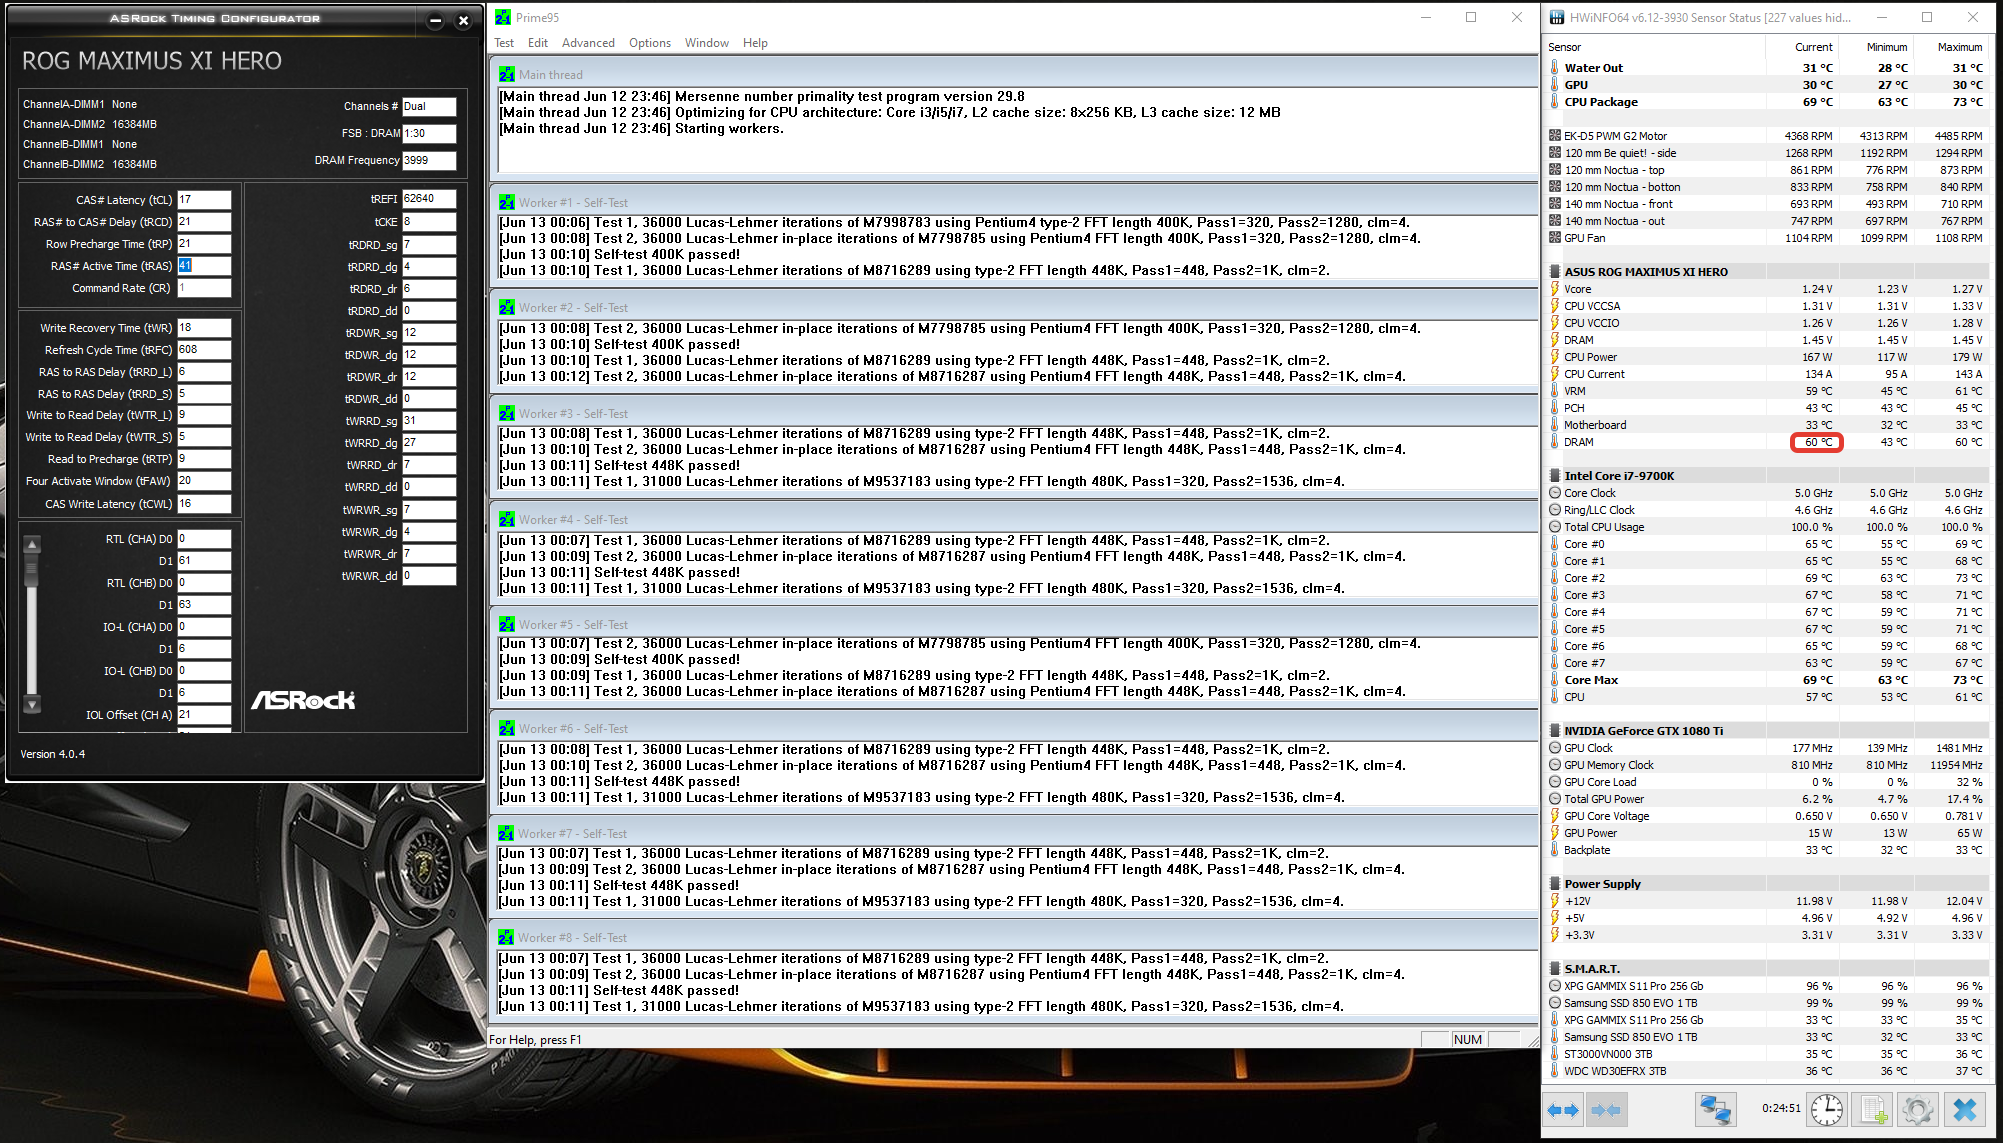Image resolution: width=2003 pixels, height=1143 pixels.
Task: Click the CAS# Latency (tCL) value field
Action: click(204, 200)
